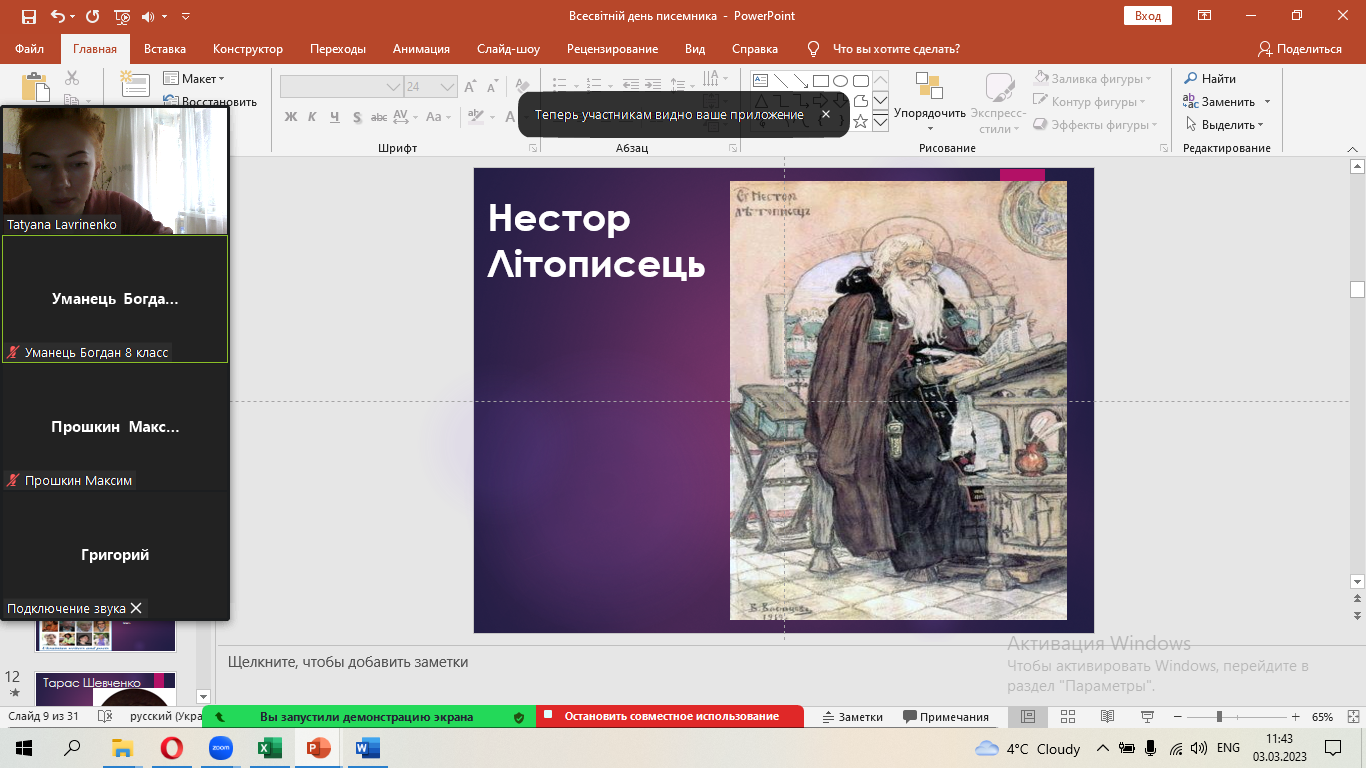1366x768 pixels.
Task: Underline text using the Ч button
Action: (334, 117)
